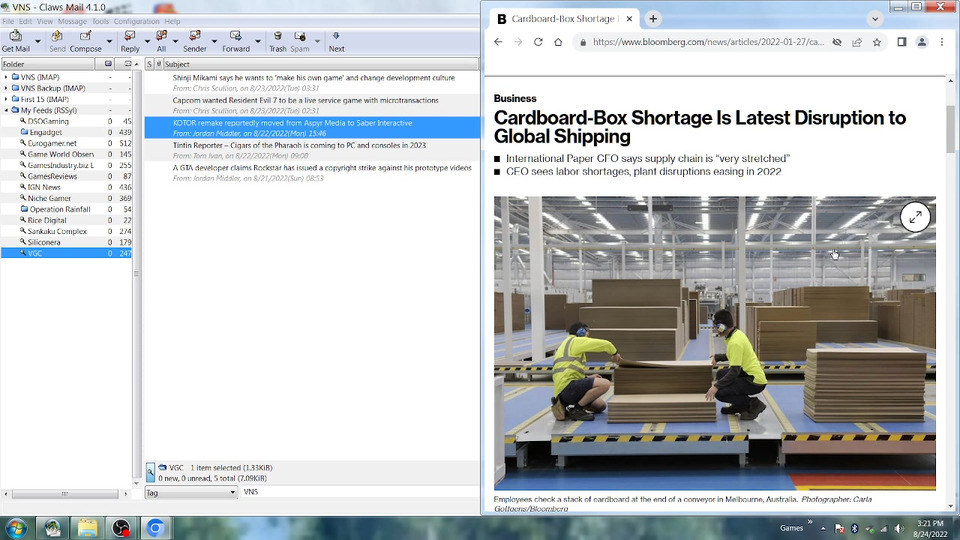Close the Cardboard-Box Shortage tab

[x=629, y=19]
